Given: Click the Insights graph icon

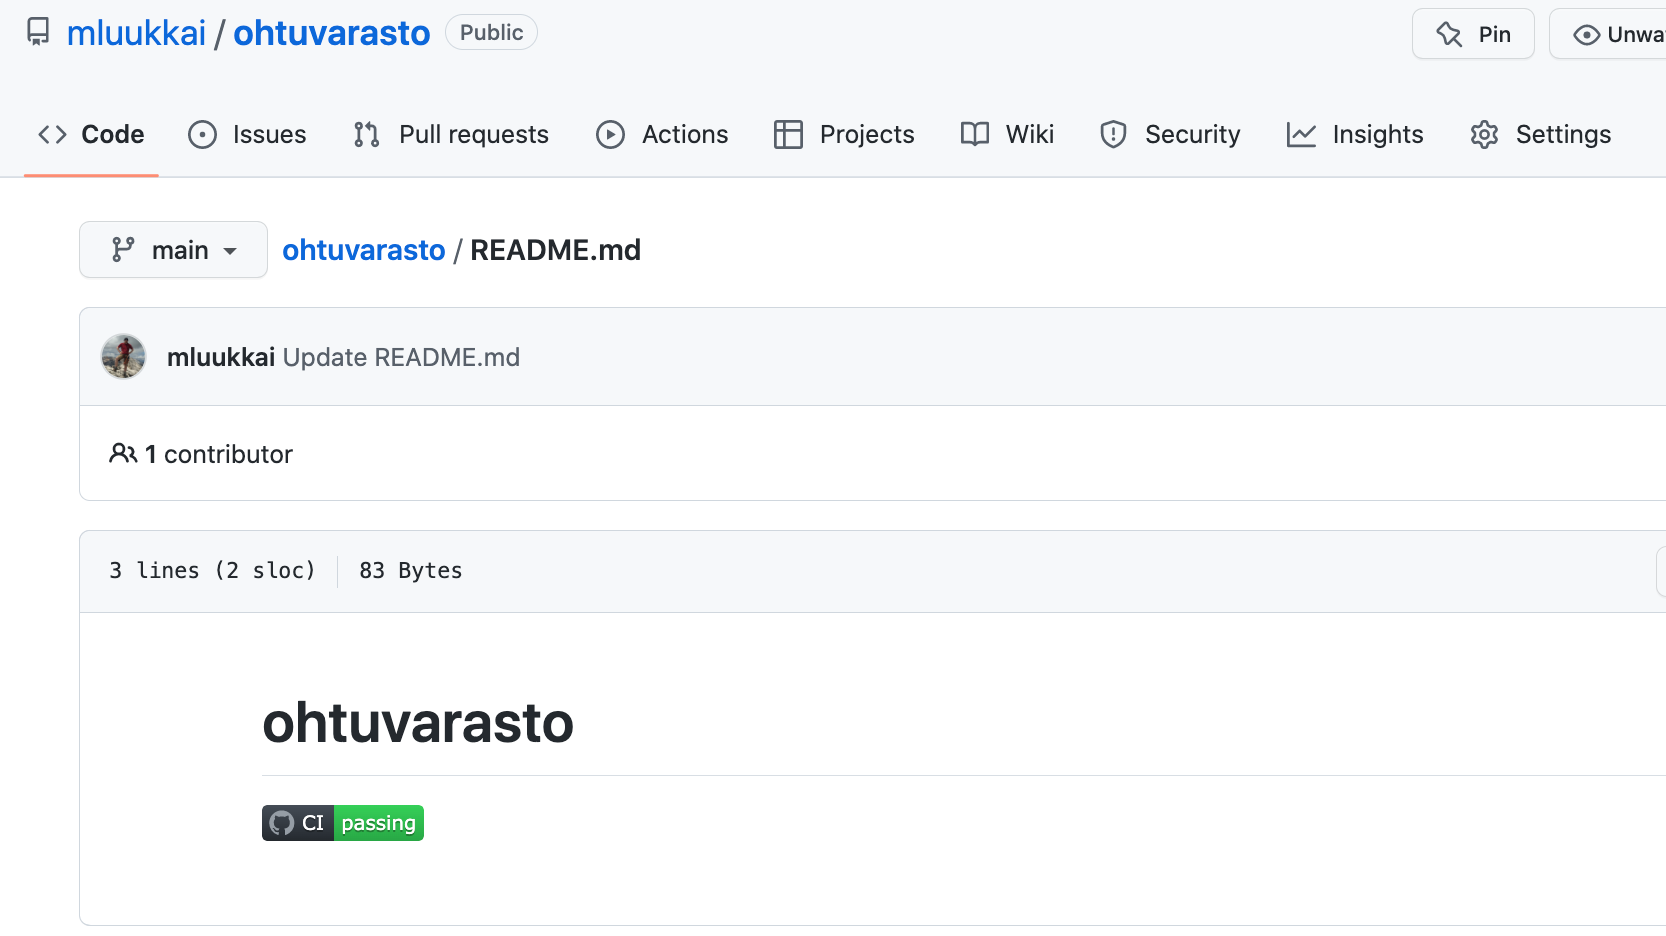Looking at the screenshot, I should pyautogui.click(x=1301, y=135).
